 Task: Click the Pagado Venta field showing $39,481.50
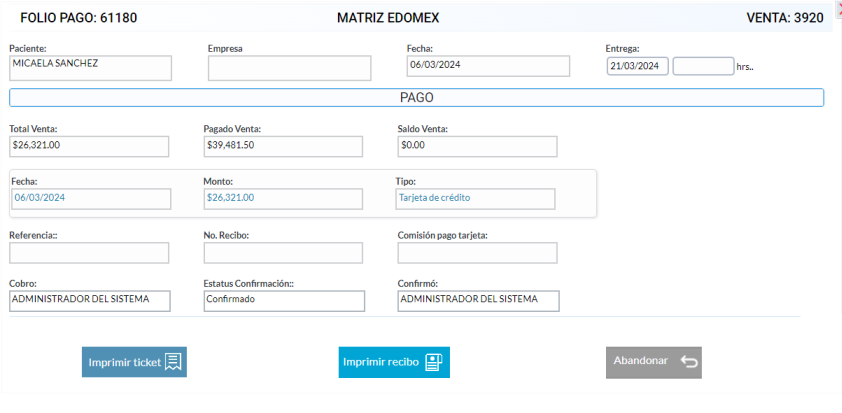pyautogui.click(x=283, y=147)
